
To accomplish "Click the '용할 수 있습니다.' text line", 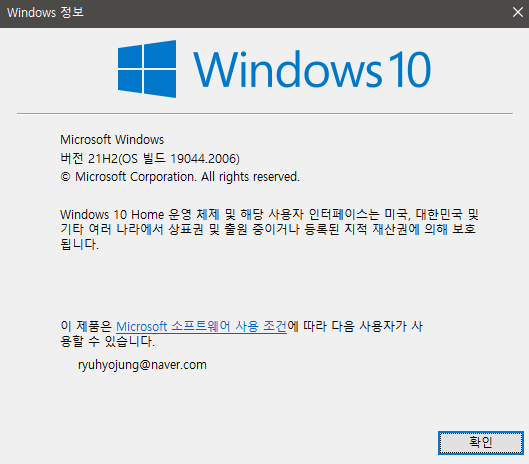I will [107, 342].
